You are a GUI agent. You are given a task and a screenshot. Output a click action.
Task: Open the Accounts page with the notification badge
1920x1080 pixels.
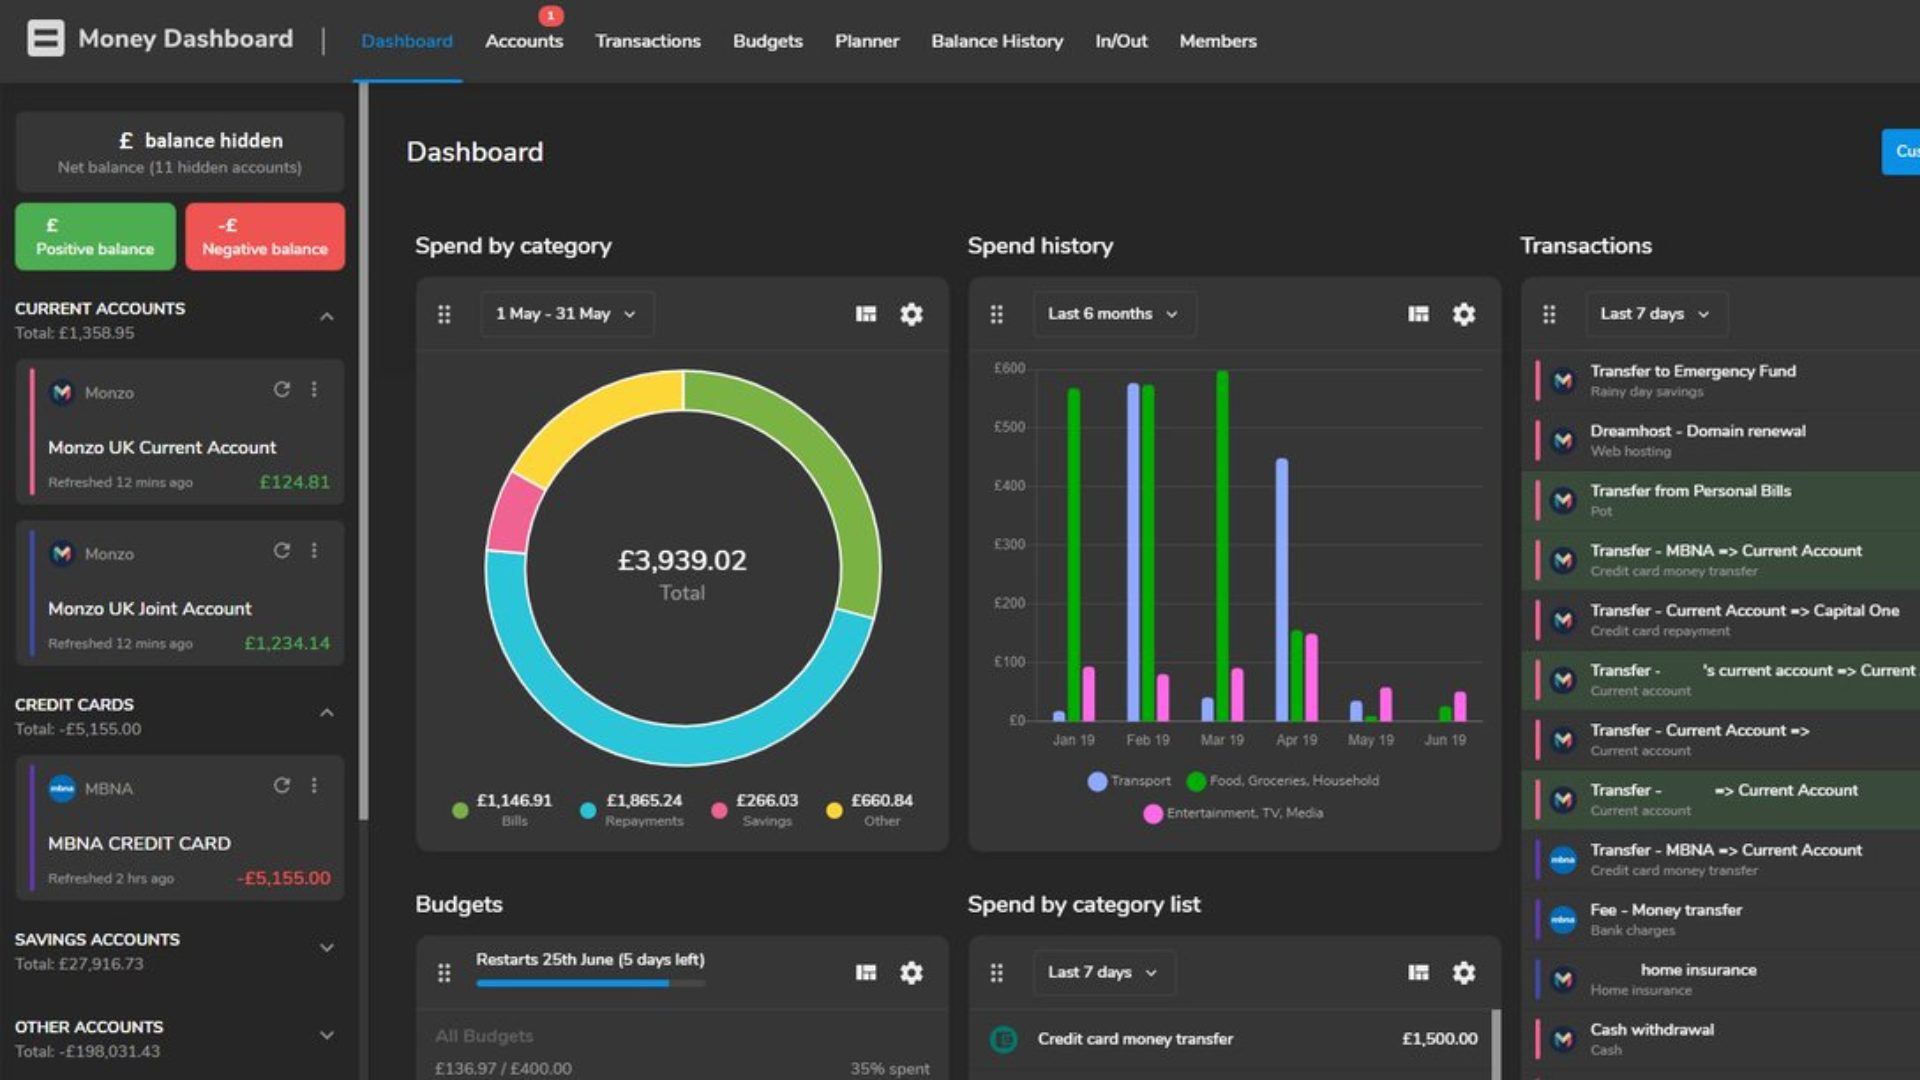click(524, 41)
